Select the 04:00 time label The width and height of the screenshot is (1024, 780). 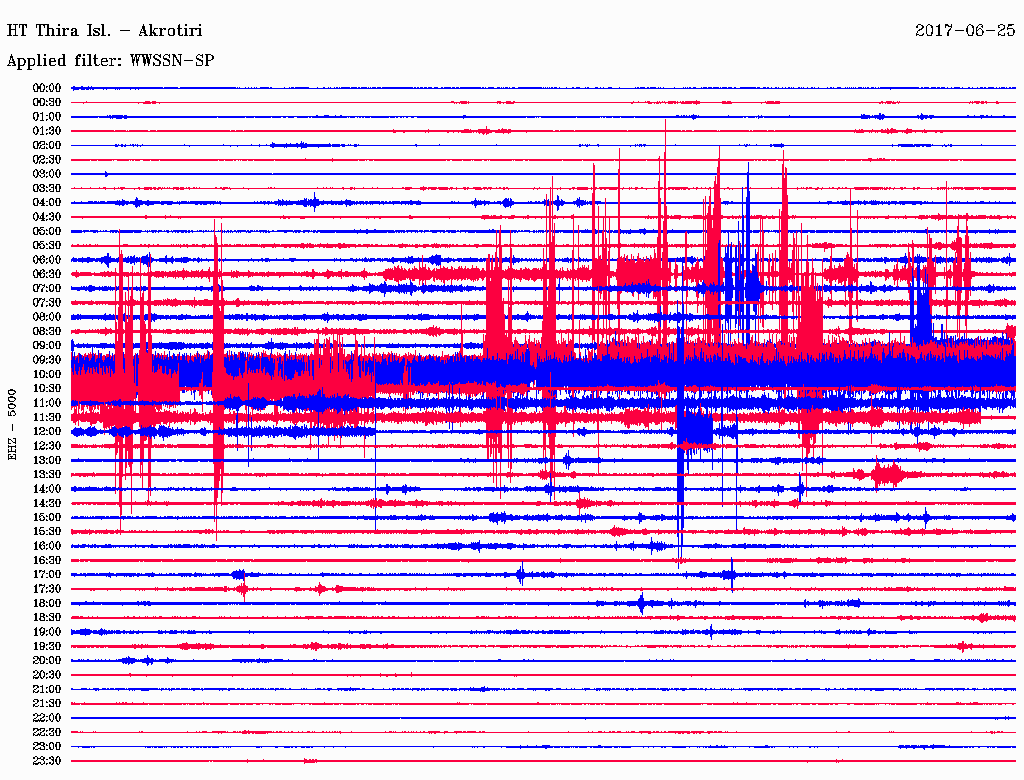46,203
